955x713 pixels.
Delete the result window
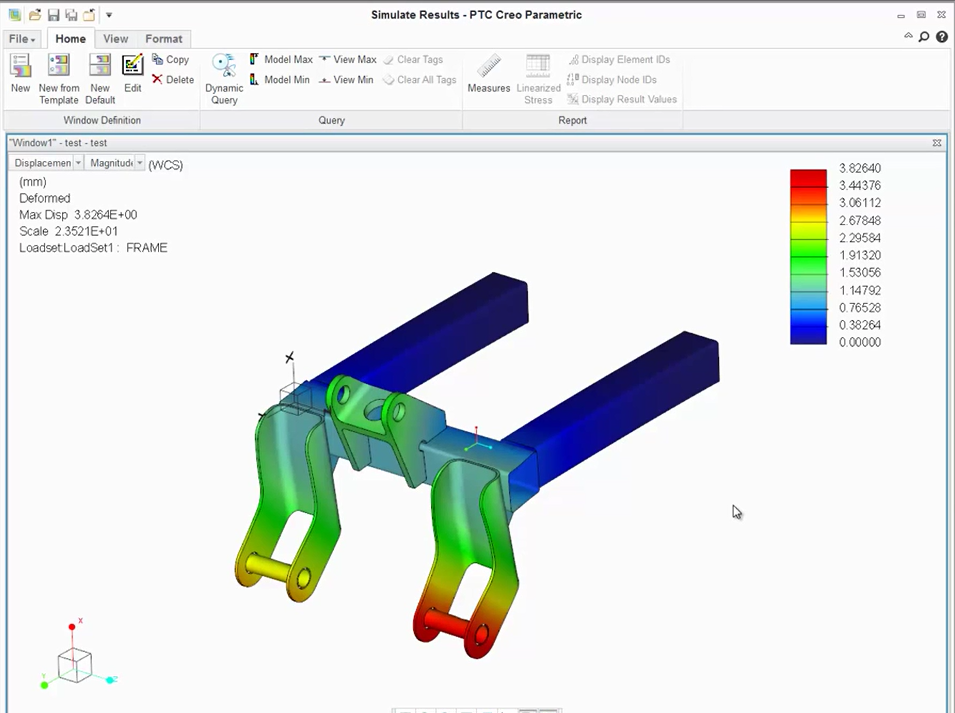coord(173,79)
